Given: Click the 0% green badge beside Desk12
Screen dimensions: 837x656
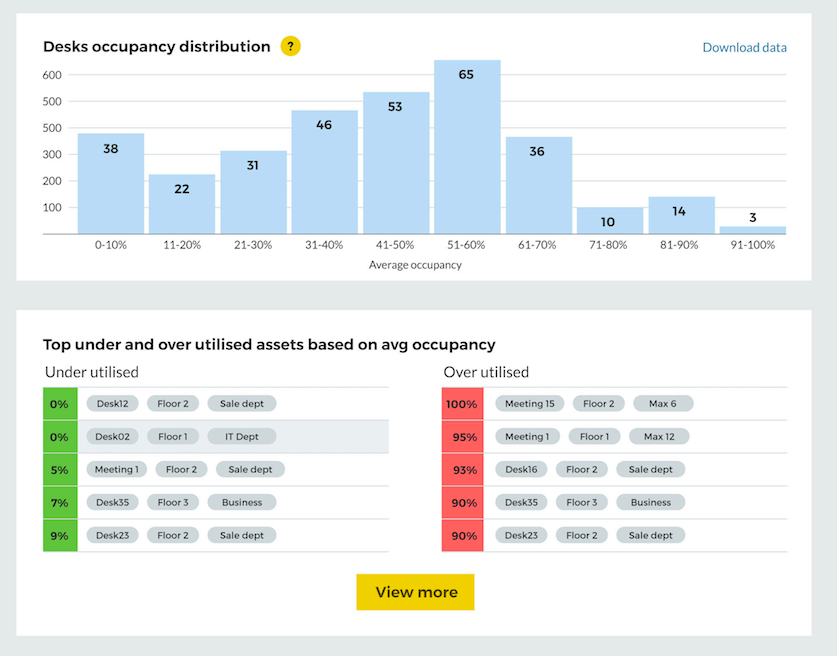Looking at the screenshot, I should click(x=58, y=403).
